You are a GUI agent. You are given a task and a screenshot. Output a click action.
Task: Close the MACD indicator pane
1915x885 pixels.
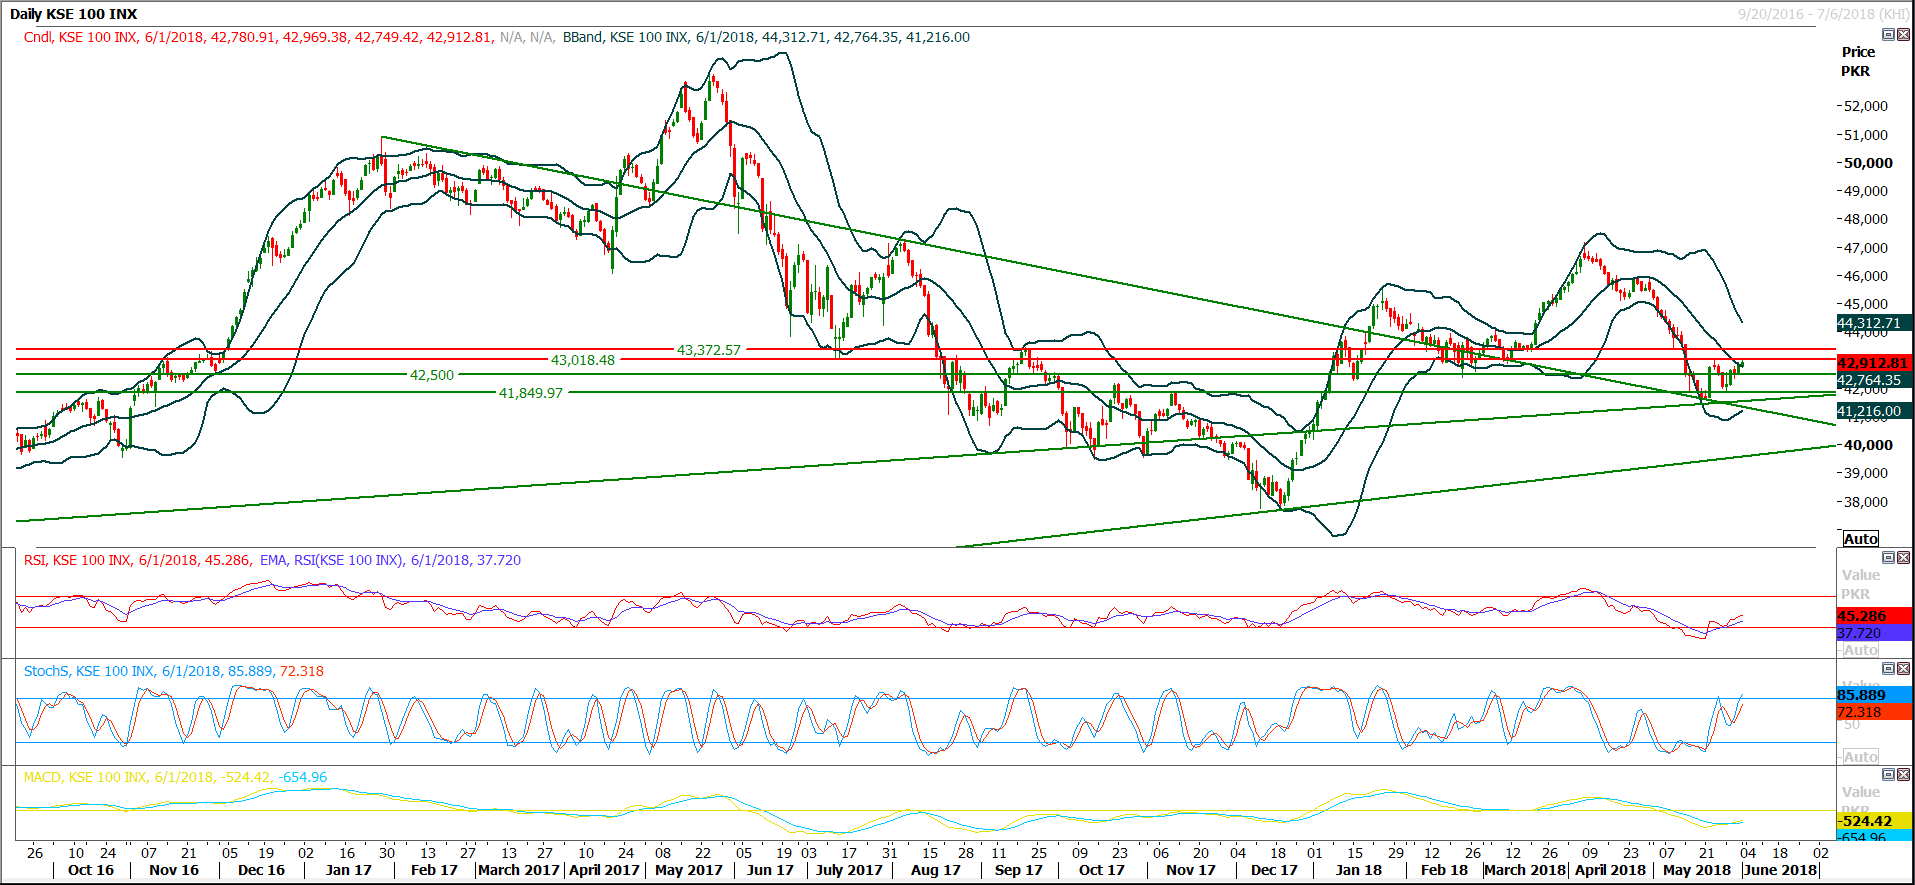(1903, 774)
